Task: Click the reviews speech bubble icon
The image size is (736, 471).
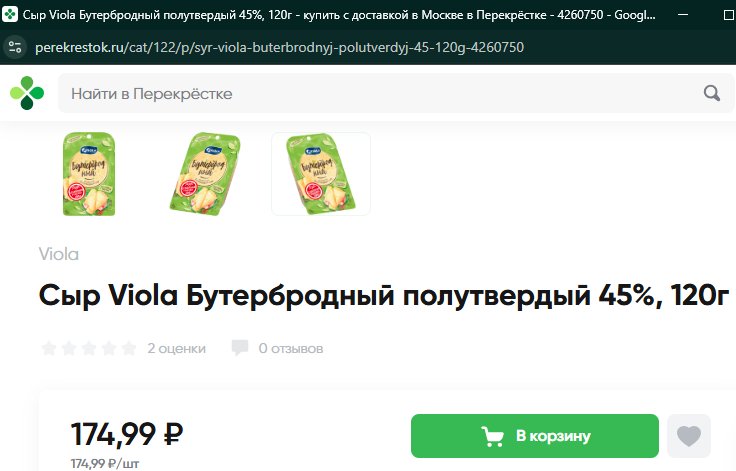Action: point(240,348)
